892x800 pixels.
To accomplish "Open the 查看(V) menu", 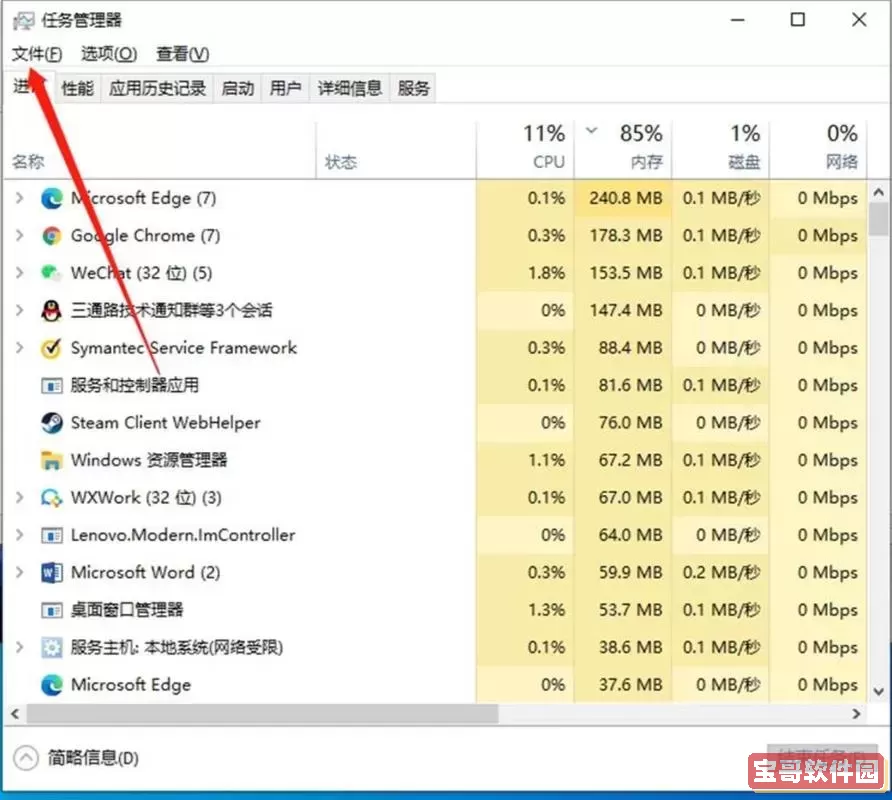I will click(x=183, y=55).
